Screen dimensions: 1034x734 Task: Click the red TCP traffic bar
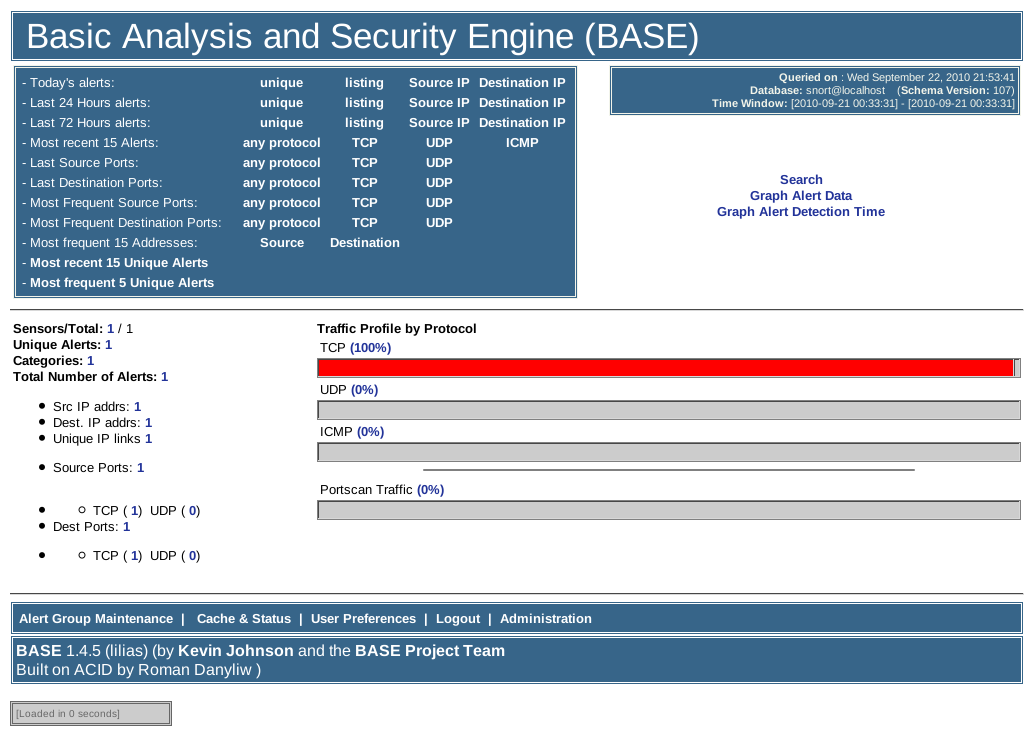point(665,368)
